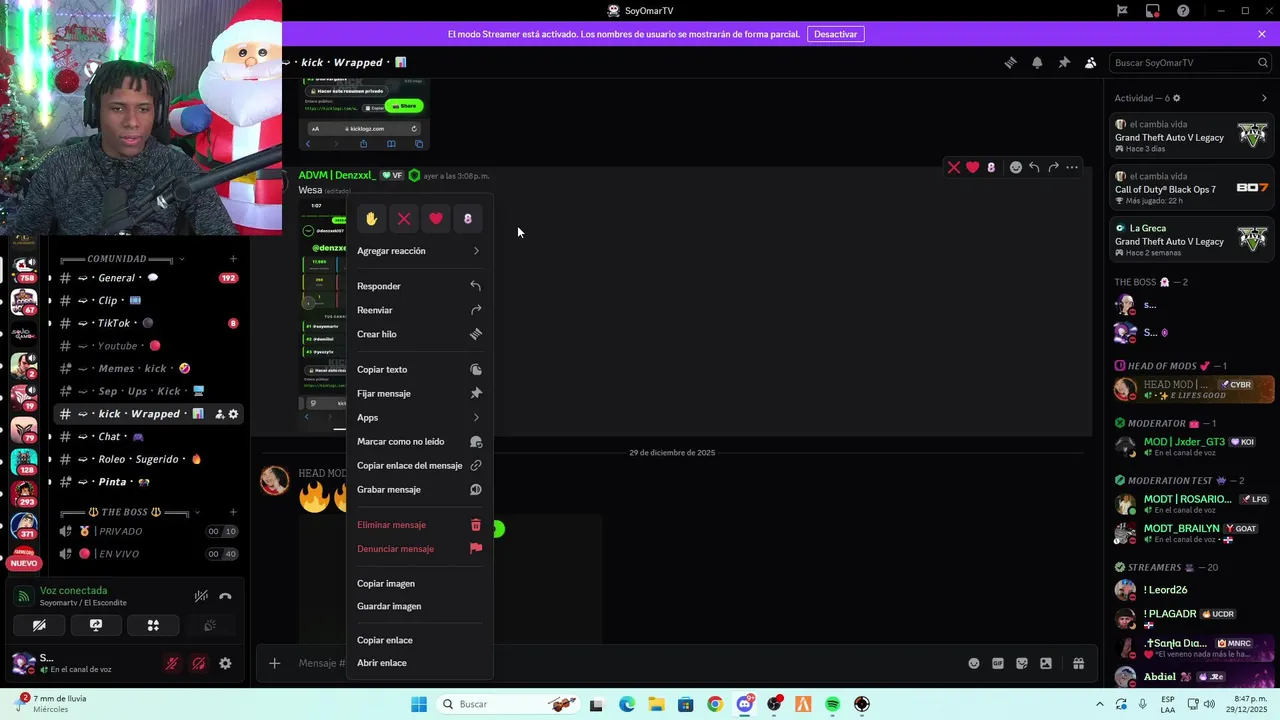Image resolution: width=1280 pixels, height=720 pixels.
Task: Open the Clip channel
Action: pyautogui.click(x=148, y=300)
